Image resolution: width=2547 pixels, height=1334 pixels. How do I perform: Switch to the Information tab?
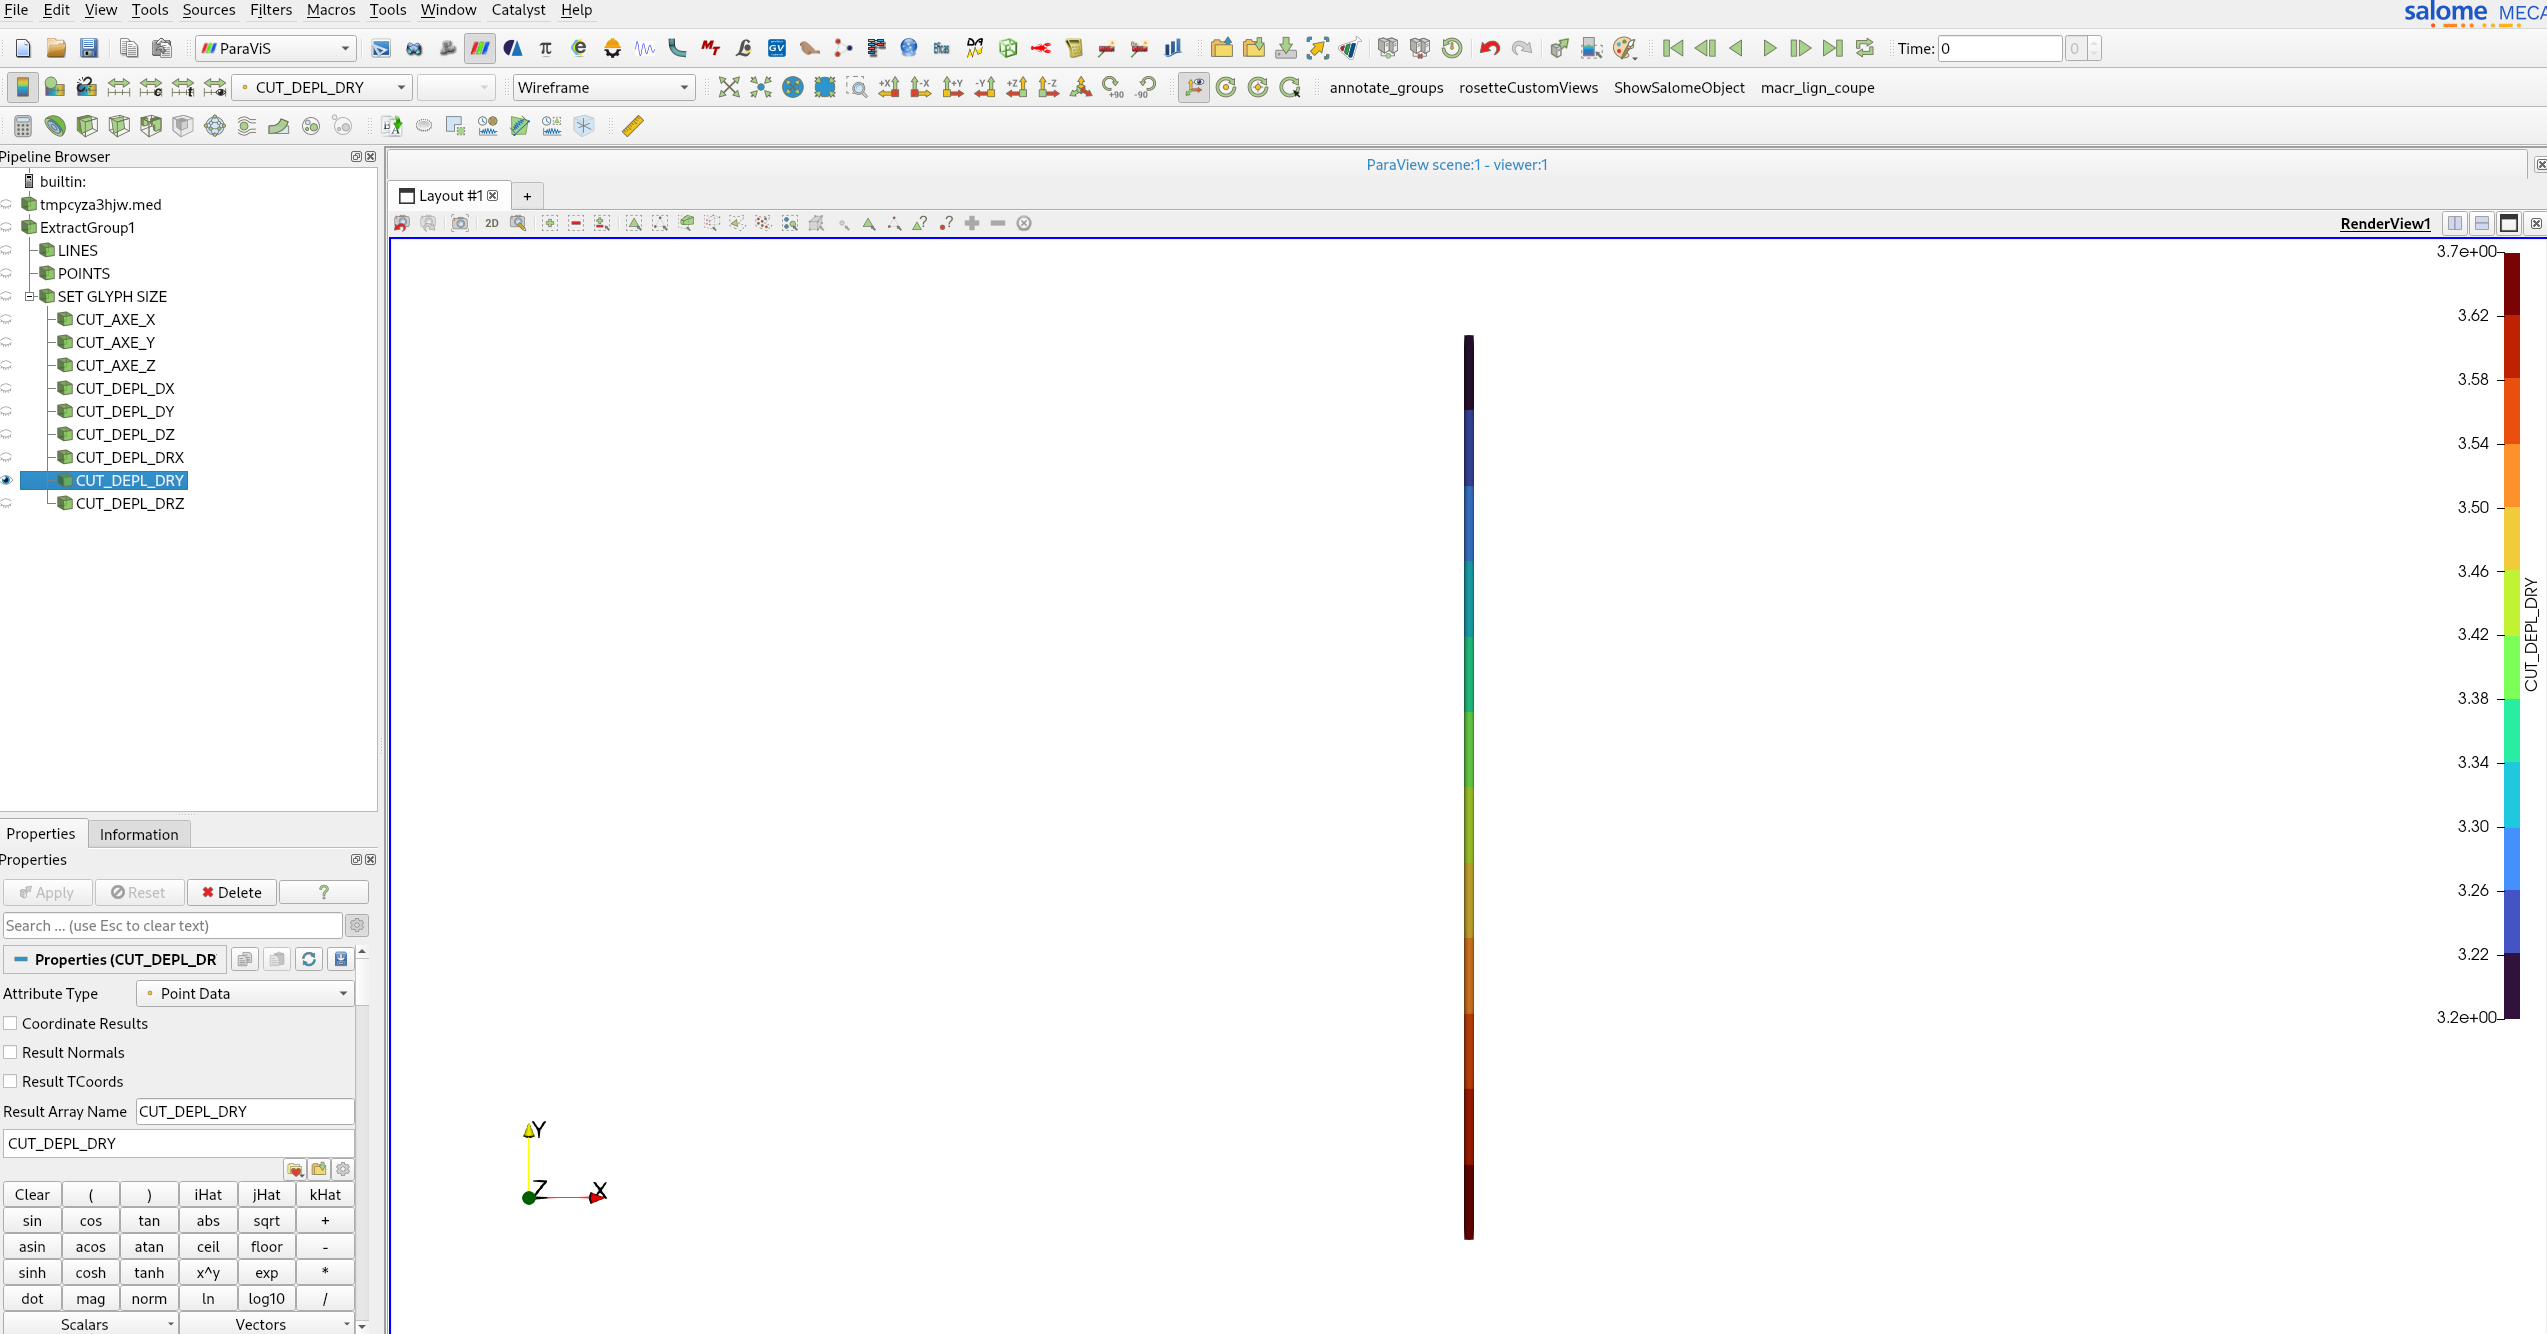(139, 834)
